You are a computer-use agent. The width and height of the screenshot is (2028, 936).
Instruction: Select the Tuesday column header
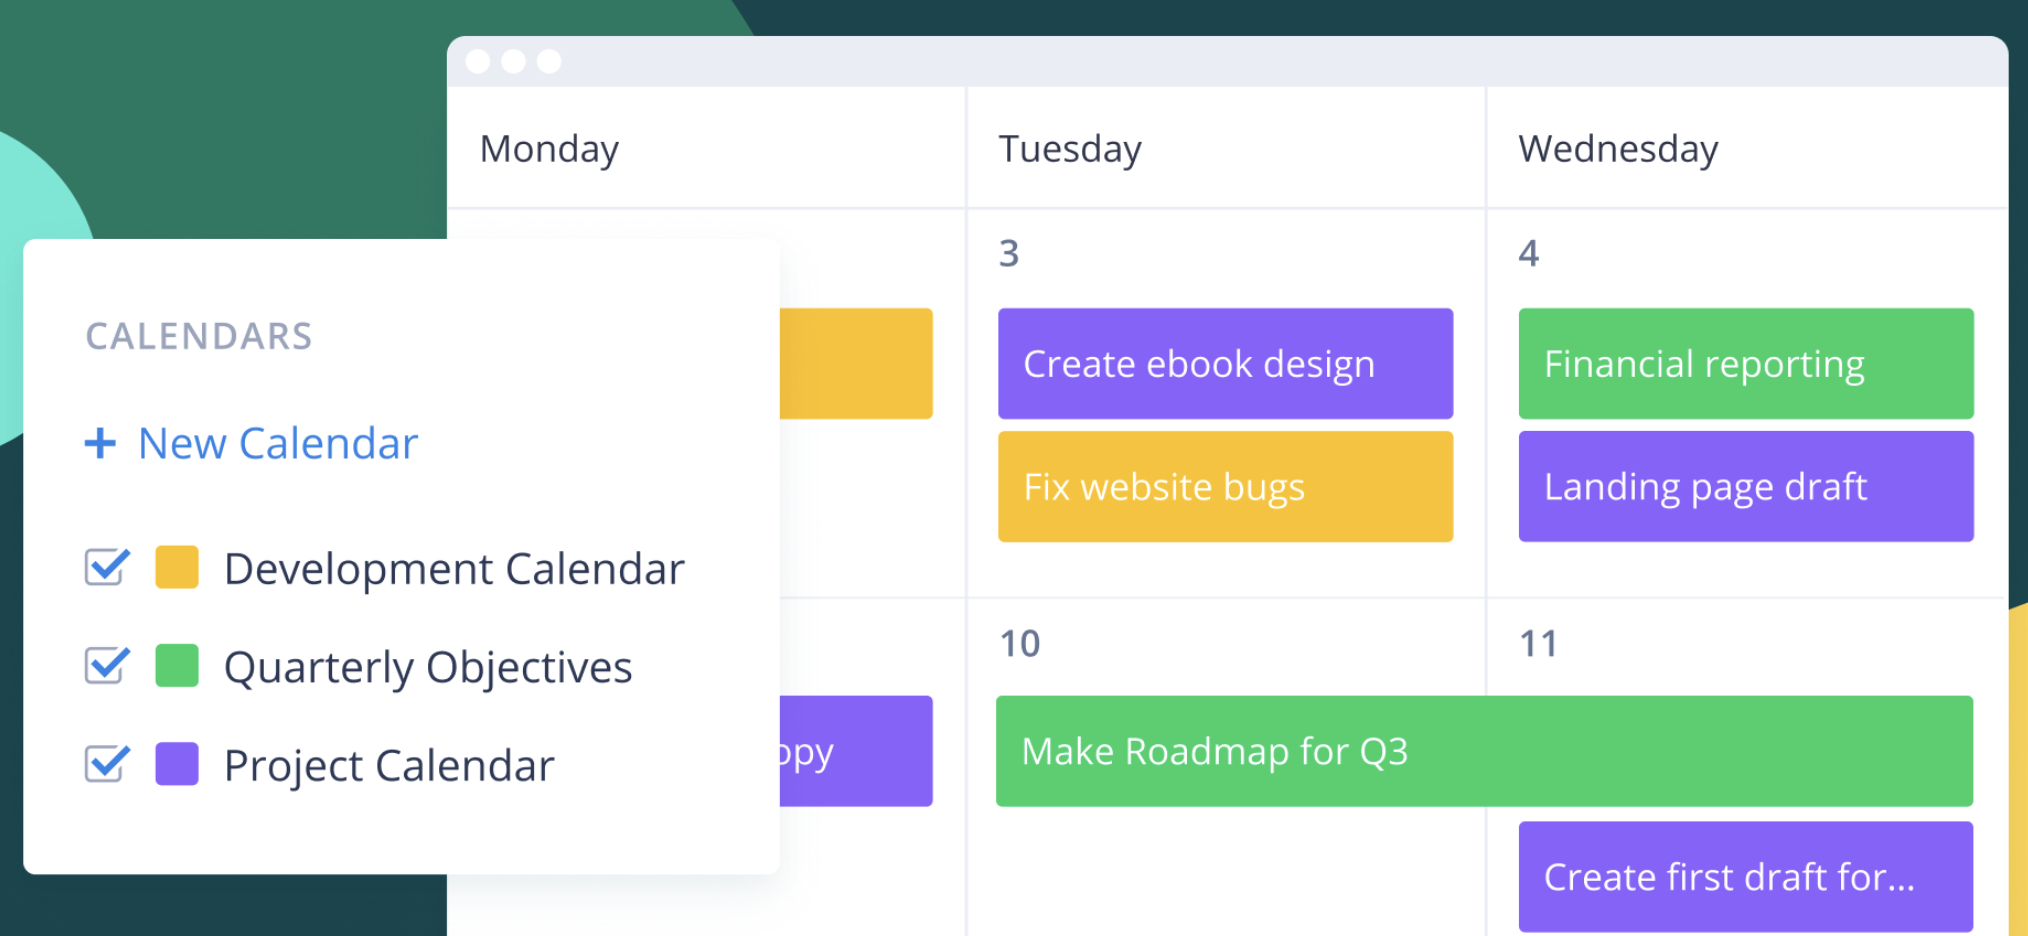1226,148
